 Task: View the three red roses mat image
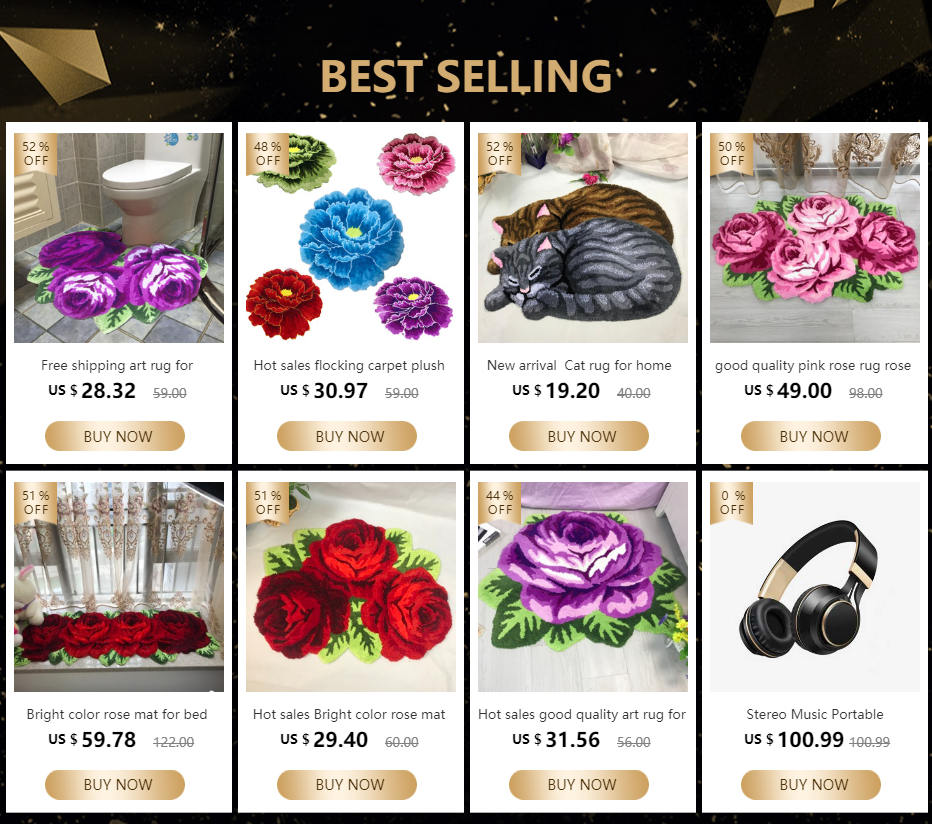pos(351,587)
